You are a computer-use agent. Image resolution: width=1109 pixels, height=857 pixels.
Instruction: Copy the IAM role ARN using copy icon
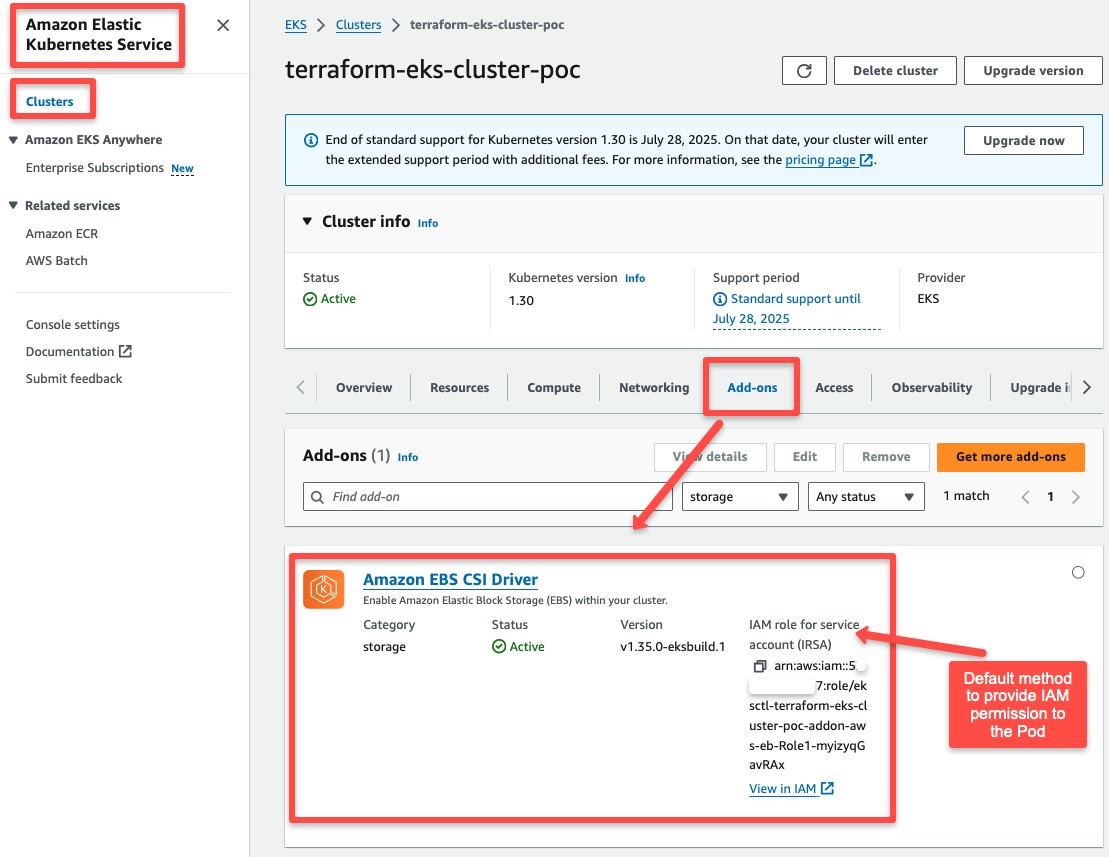(x=760, y=665)
